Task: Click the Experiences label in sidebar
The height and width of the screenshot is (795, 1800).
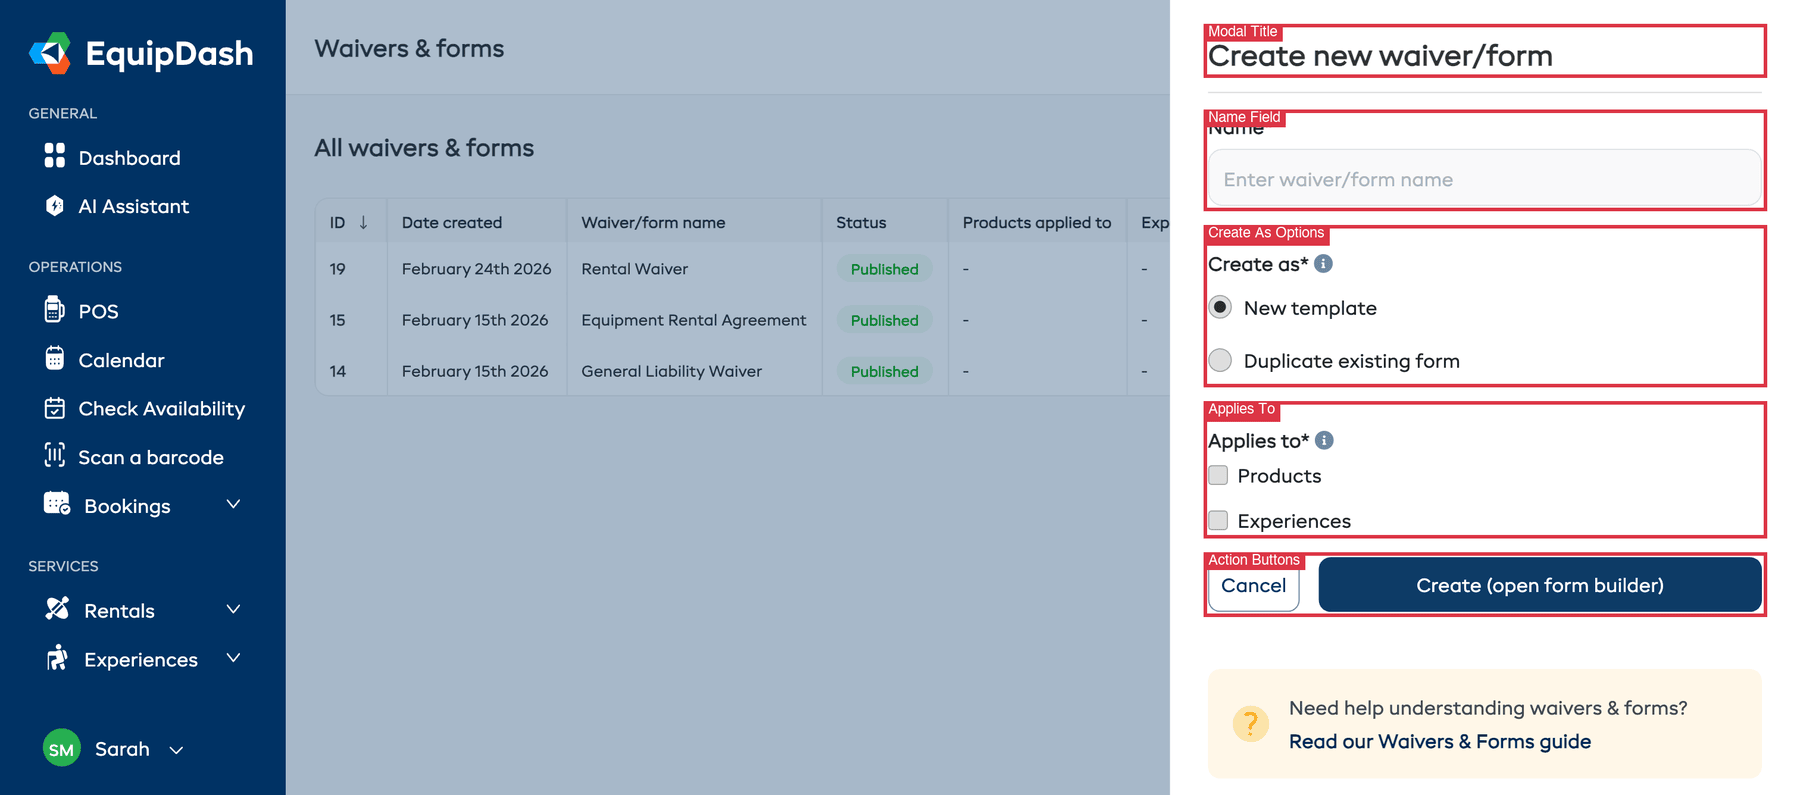Action: coord(141,660)
